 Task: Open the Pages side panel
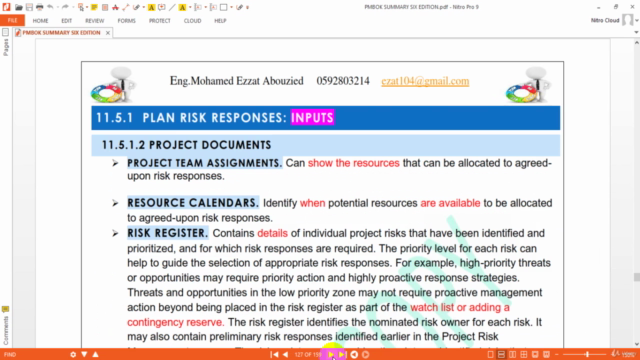5,43
